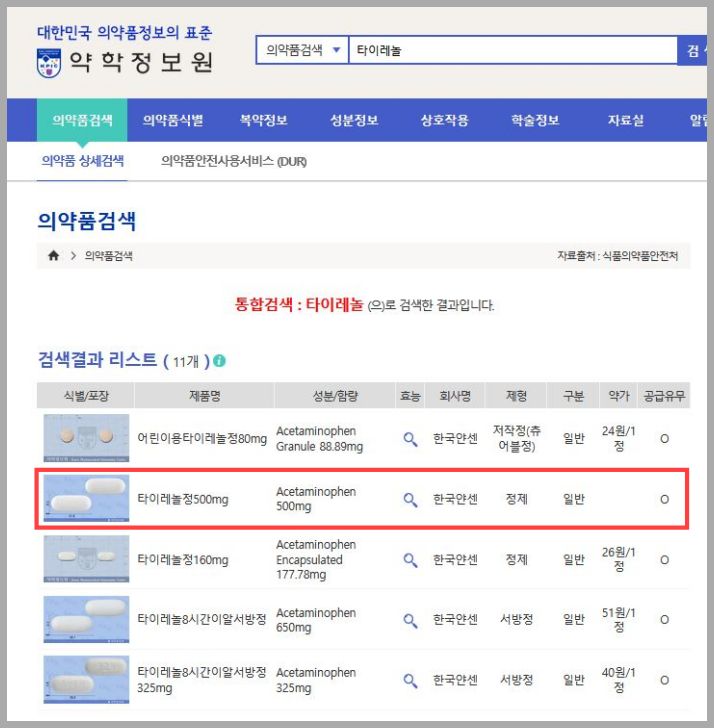Click price 51원/1정
The height and width of the screenshot is (728, 714).
618,620
